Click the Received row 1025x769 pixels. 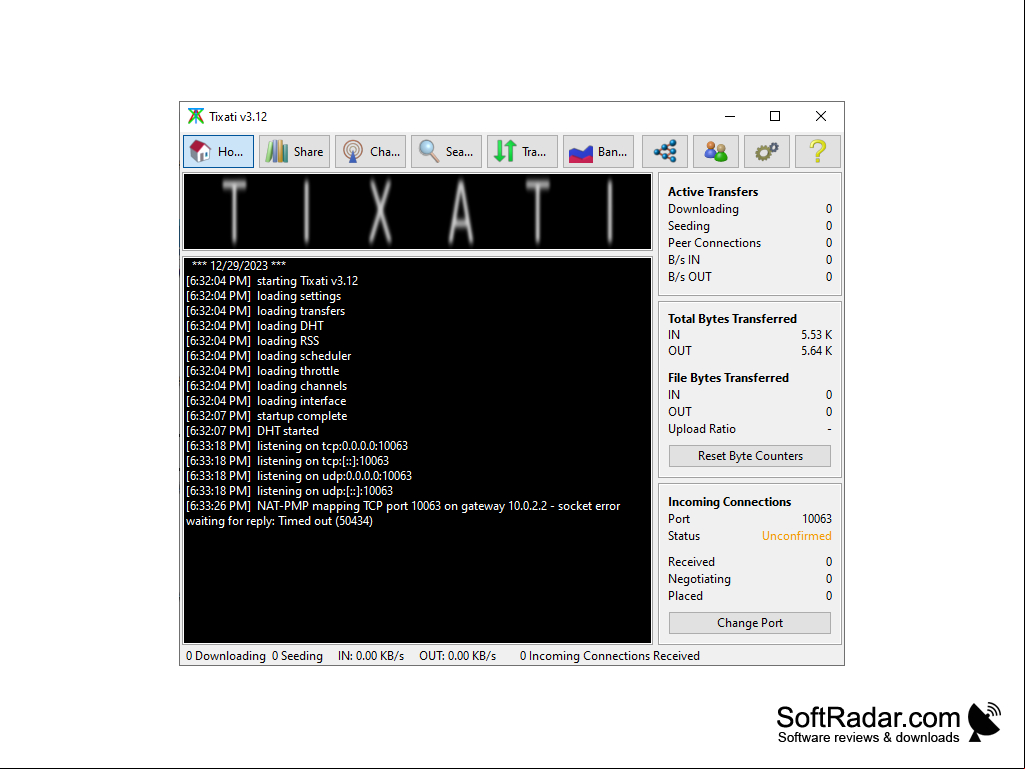click(x=750, y=562)
